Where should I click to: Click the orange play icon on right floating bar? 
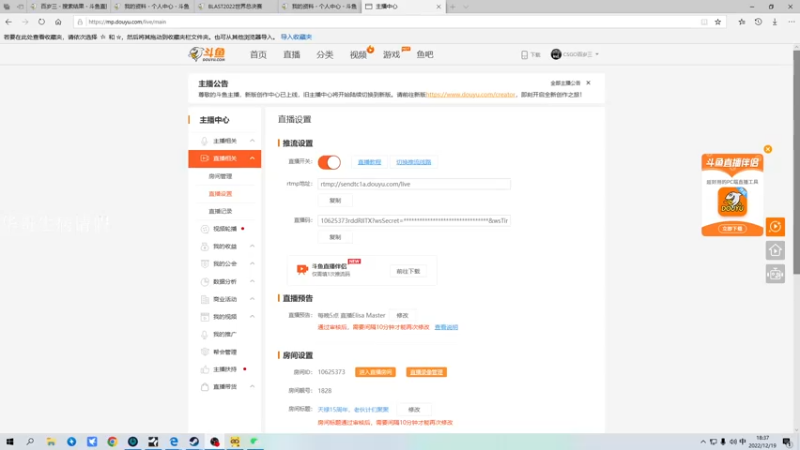click(775, 227)
